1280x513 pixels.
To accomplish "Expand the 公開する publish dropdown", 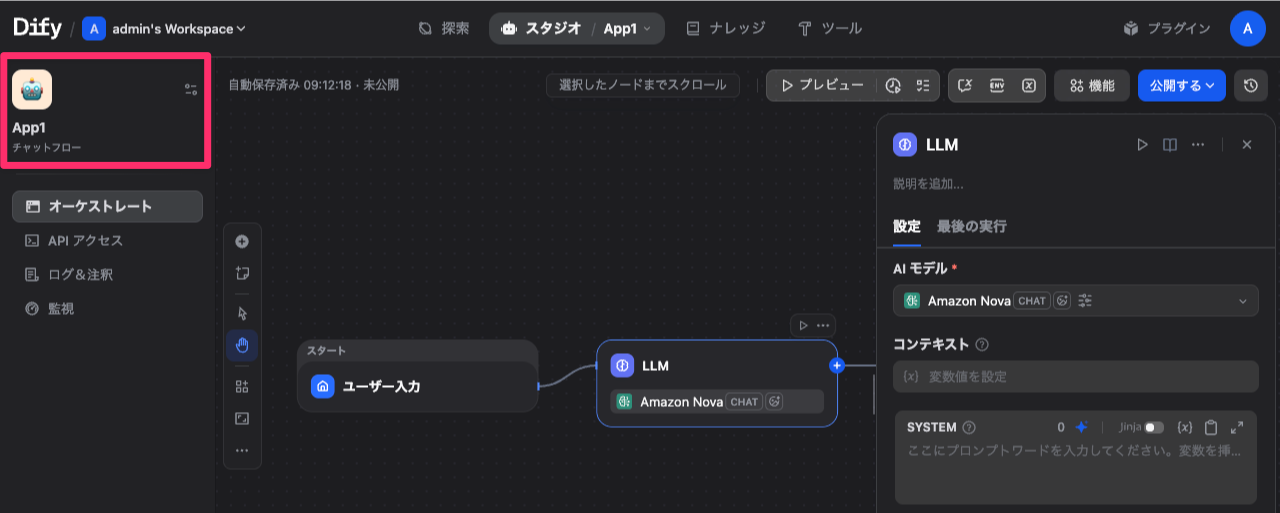I will point(1181,86).
